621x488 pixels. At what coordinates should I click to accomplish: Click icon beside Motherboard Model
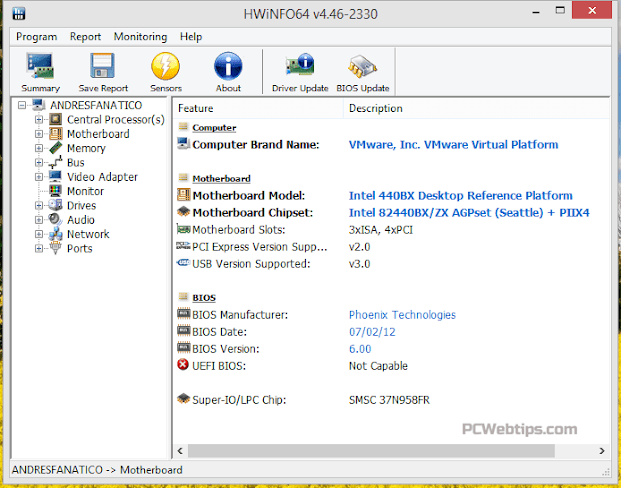coord(183,194)
